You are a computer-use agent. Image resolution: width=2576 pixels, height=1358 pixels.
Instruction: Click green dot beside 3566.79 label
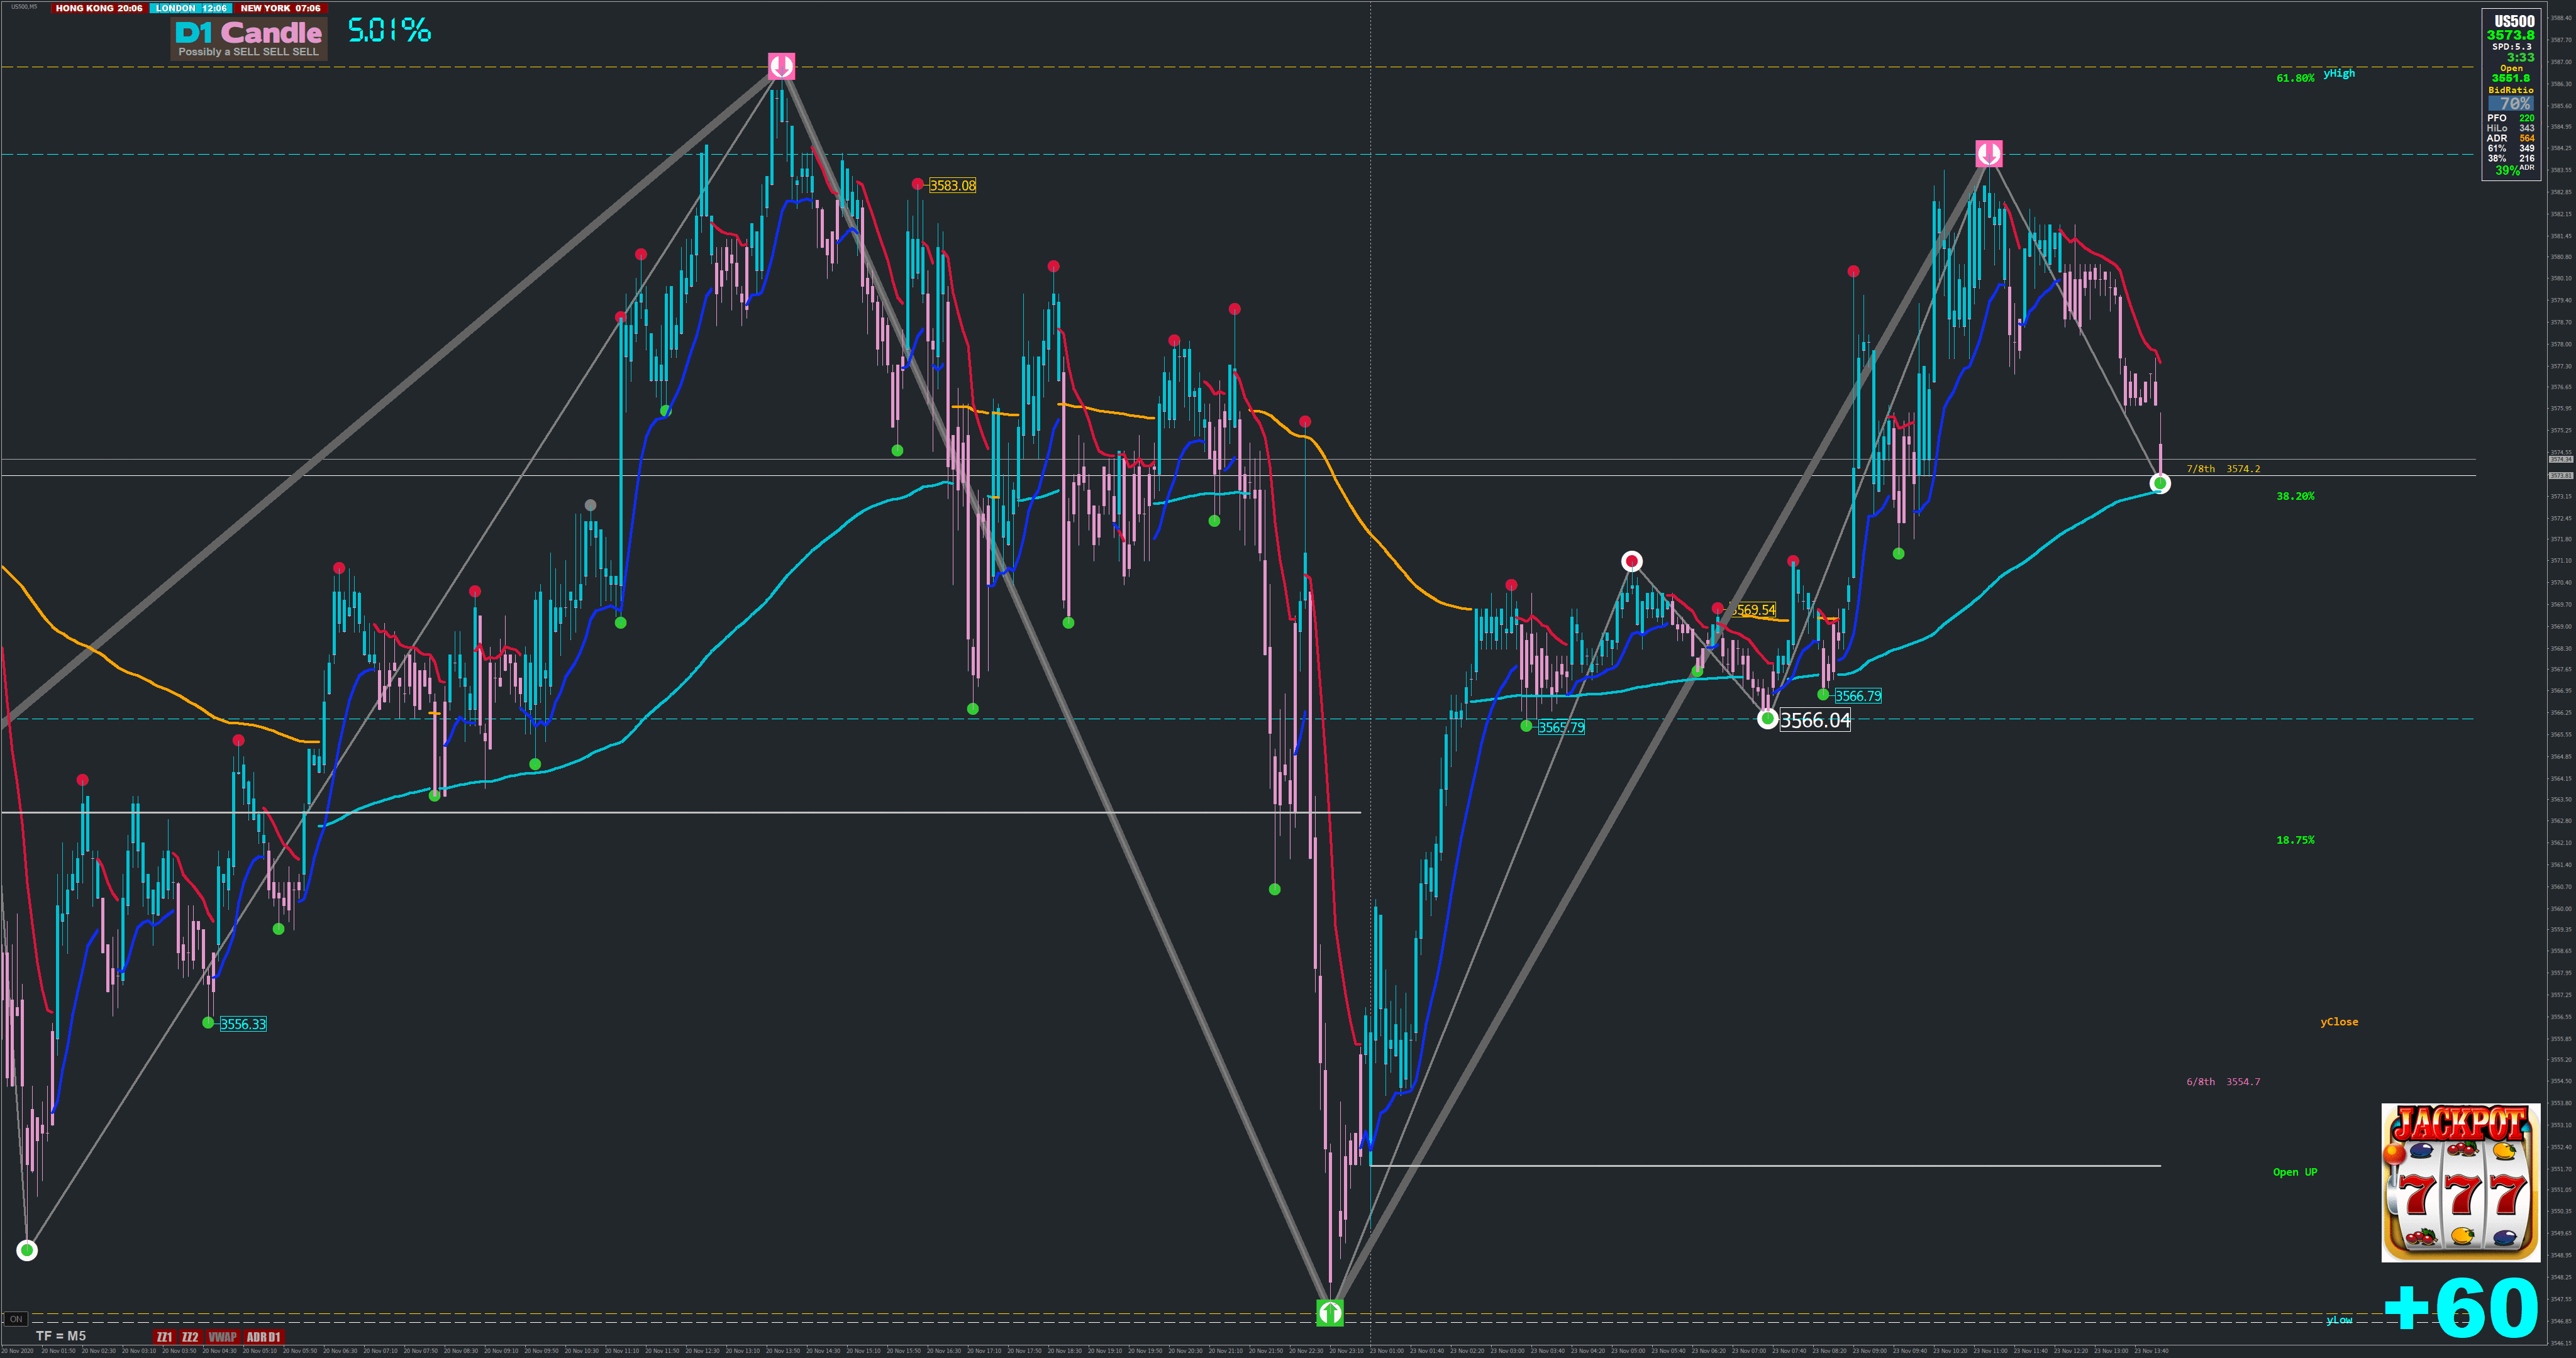click(x=1823, y=695)
